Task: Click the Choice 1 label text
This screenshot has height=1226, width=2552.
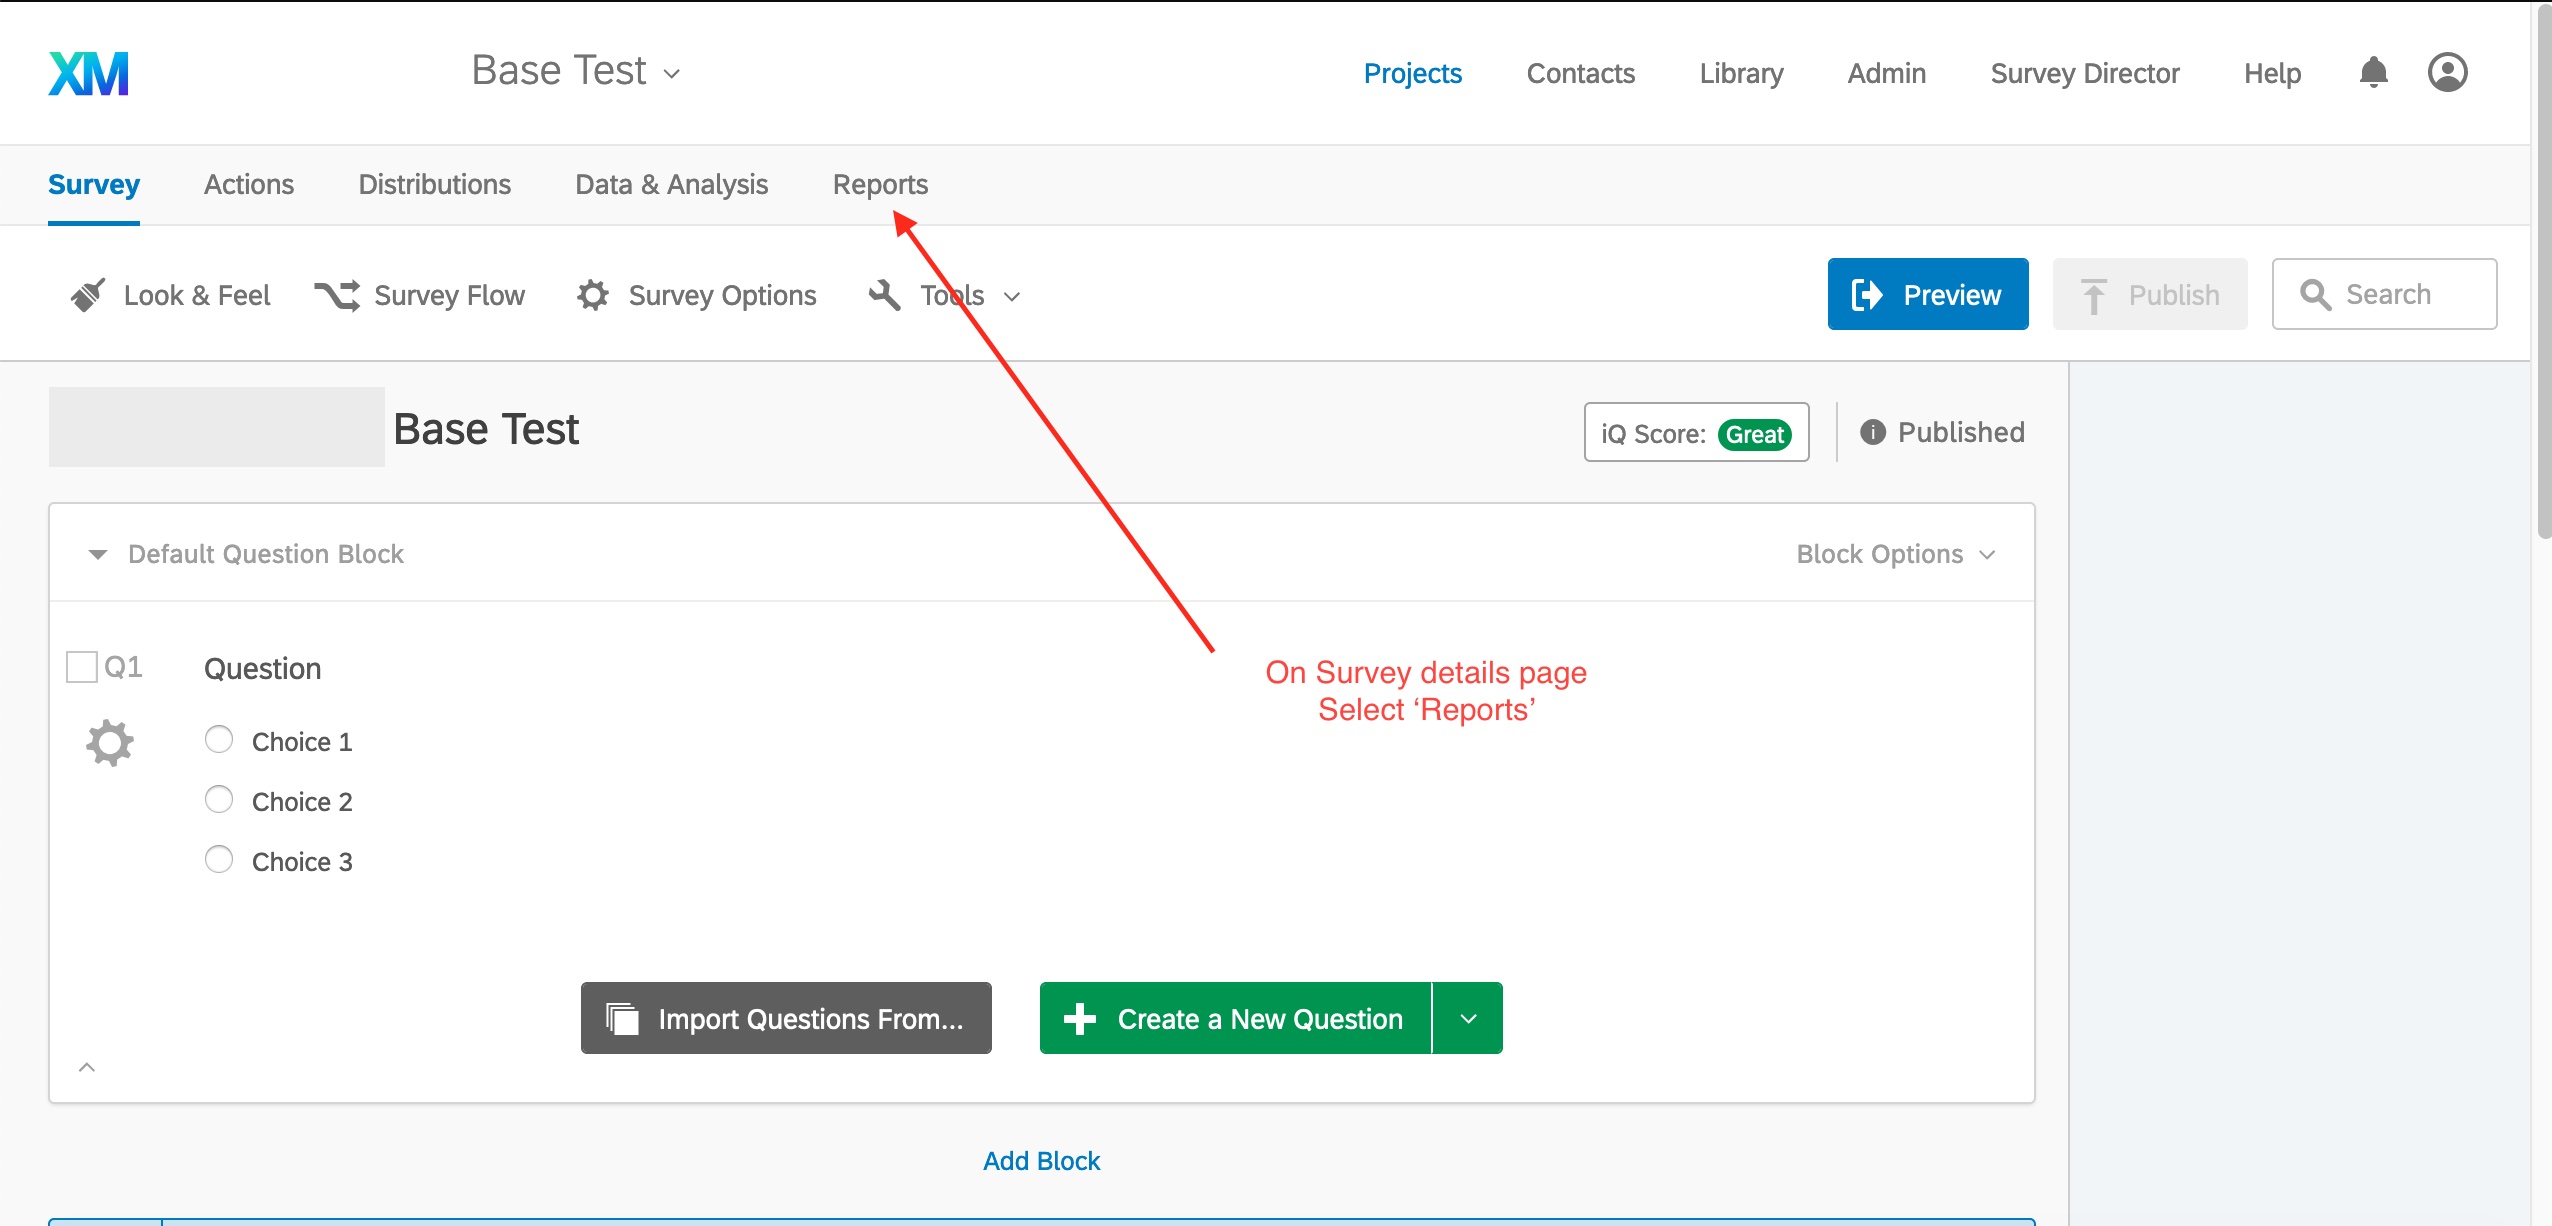Action: pos(302,742)
